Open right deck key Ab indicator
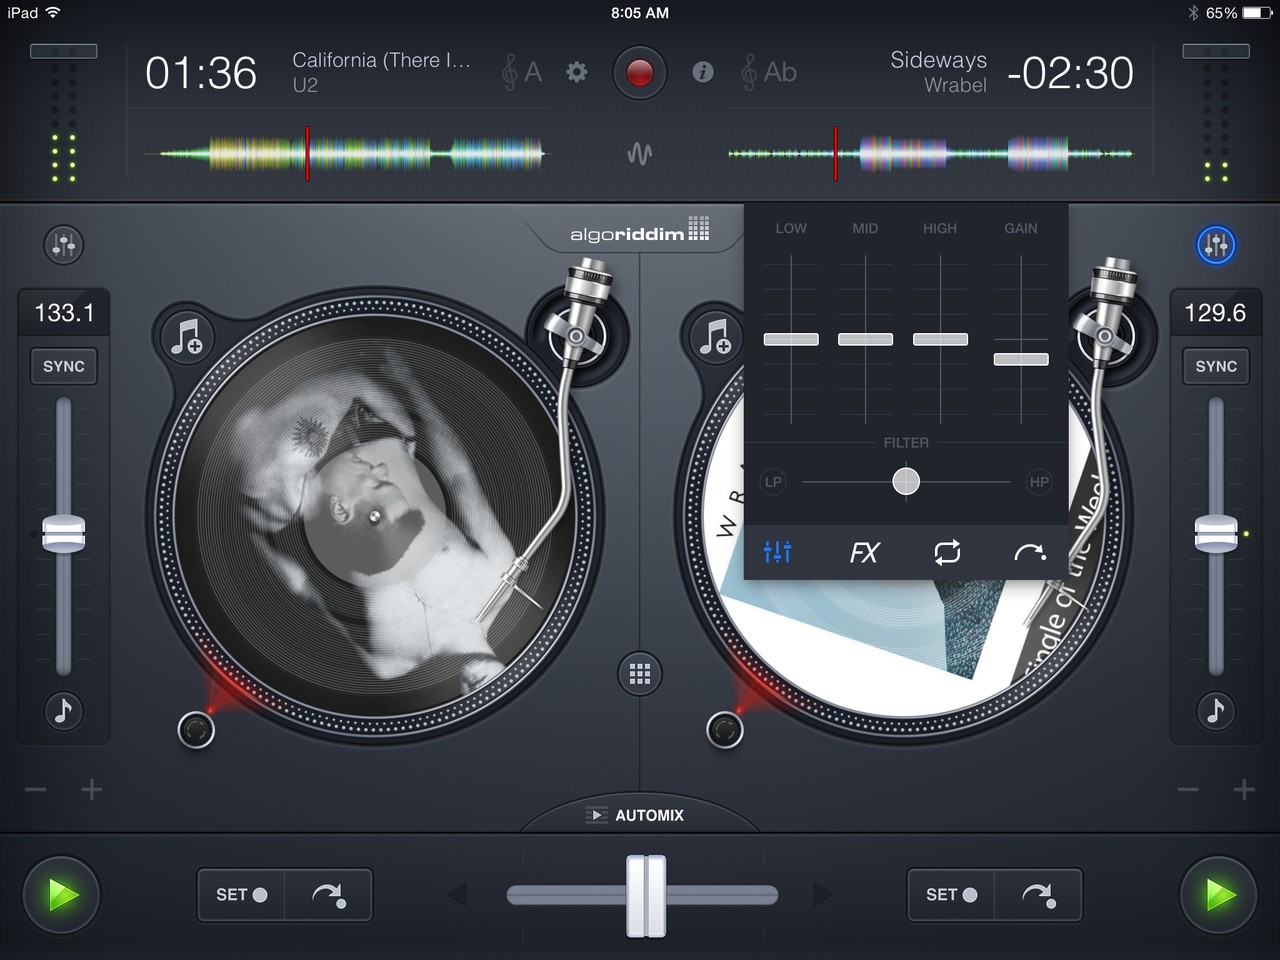 click(x=769, y=72)
